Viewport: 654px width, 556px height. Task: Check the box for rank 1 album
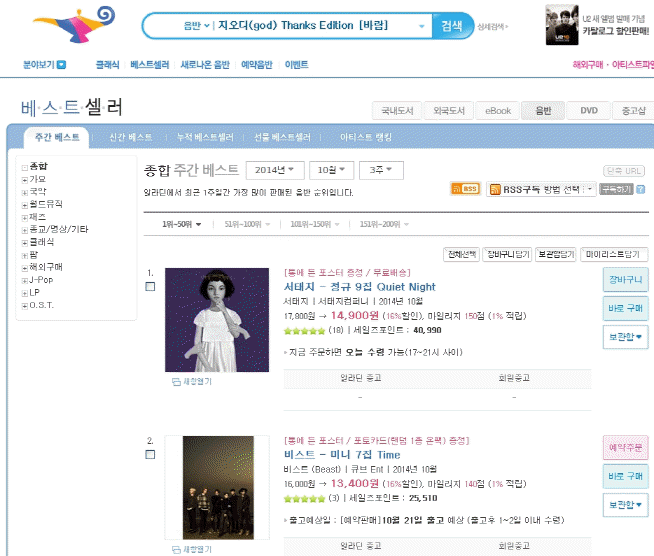pos(150,287)
